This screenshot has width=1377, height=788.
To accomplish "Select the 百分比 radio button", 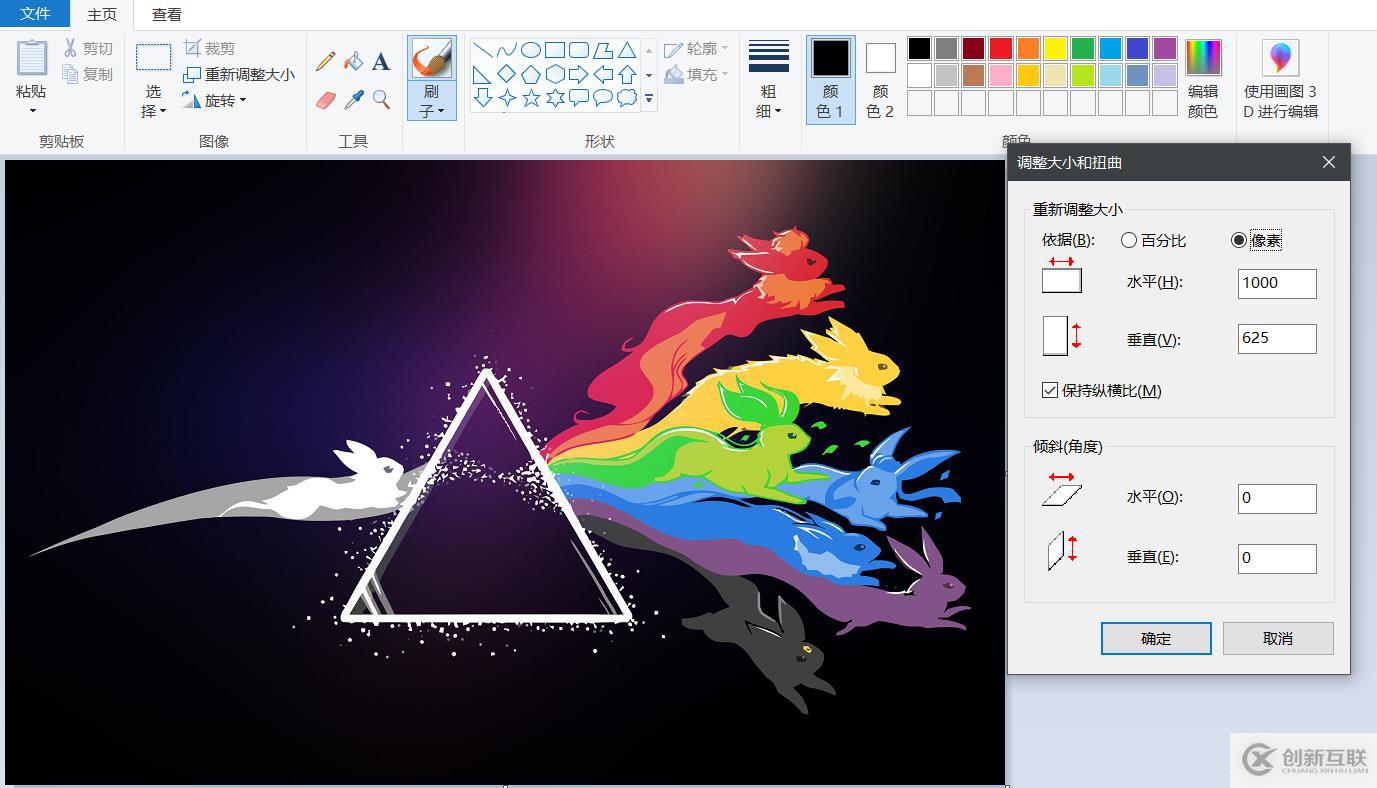I will [1129, 240].
